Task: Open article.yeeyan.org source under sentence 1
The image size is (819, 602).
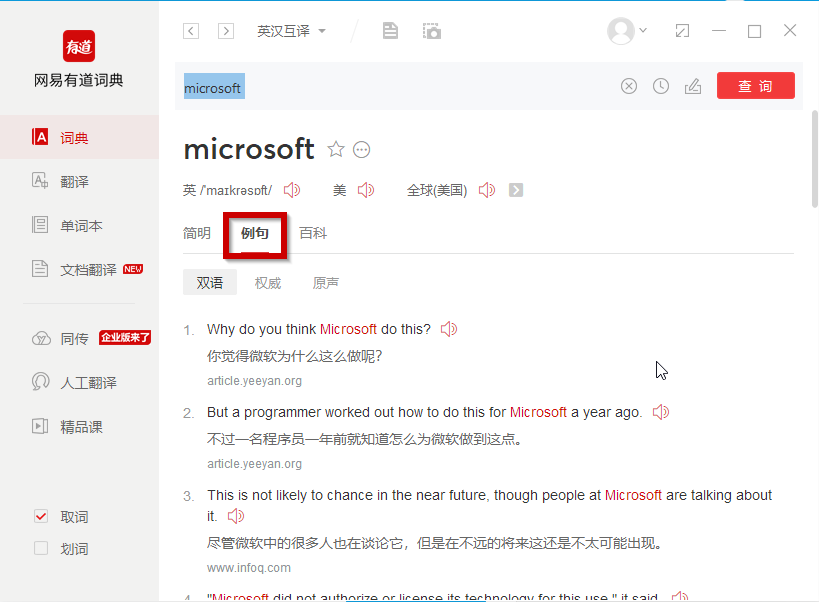Action: coord(254,381)
